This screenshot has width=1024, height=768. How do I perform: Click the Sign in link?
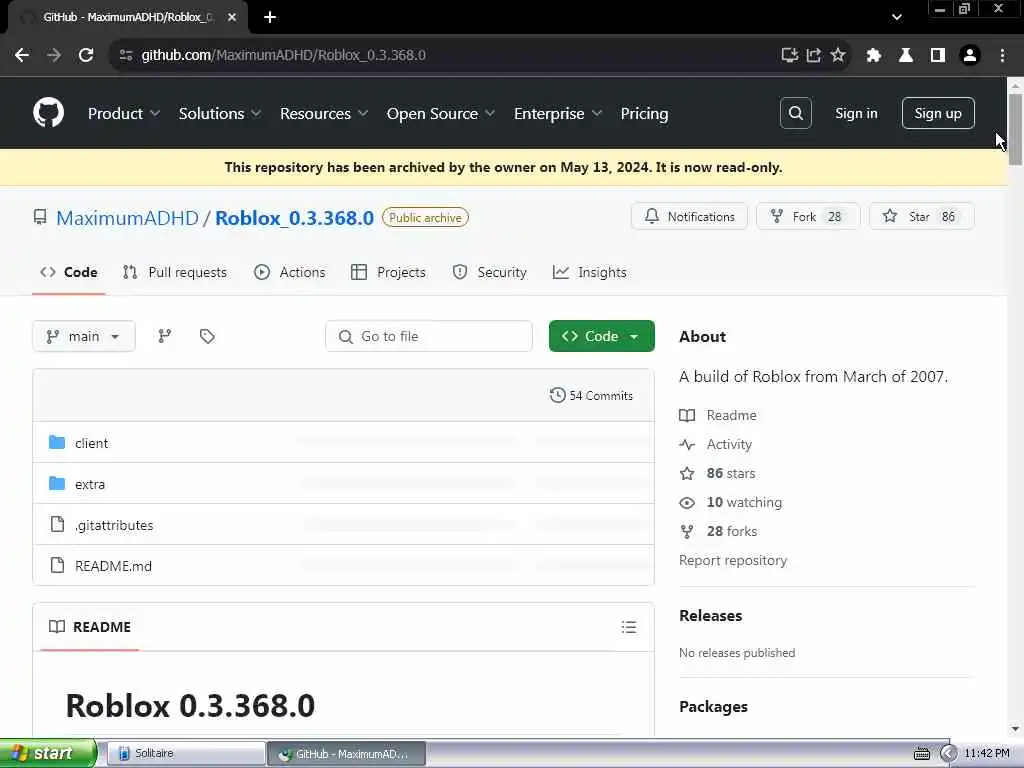click(856, 113)
